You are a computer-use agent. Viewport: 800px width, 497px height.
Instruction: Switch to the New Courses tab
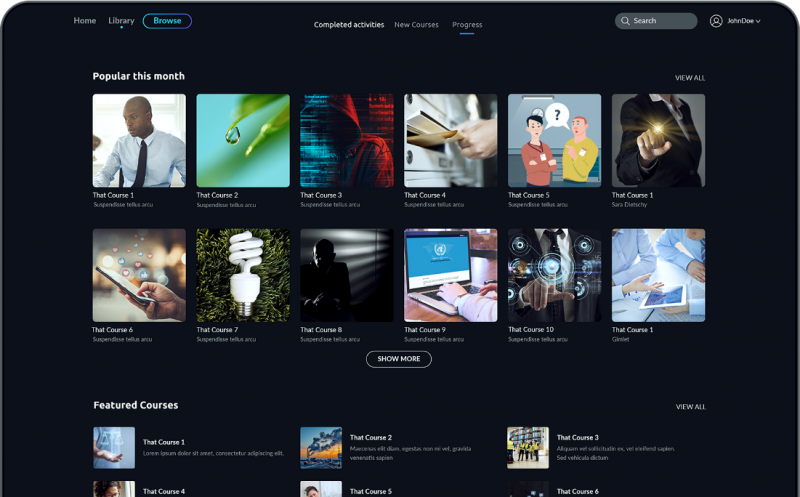416,24
